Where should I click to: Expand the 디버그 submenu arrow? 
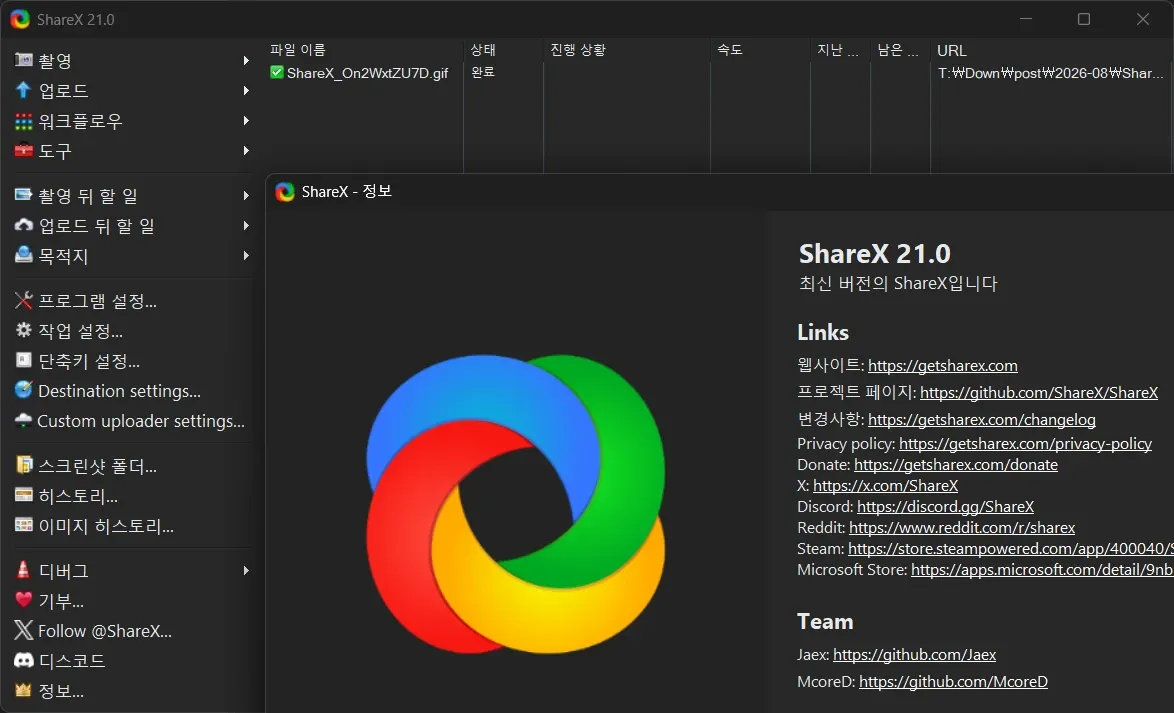(x=246, y=570)
